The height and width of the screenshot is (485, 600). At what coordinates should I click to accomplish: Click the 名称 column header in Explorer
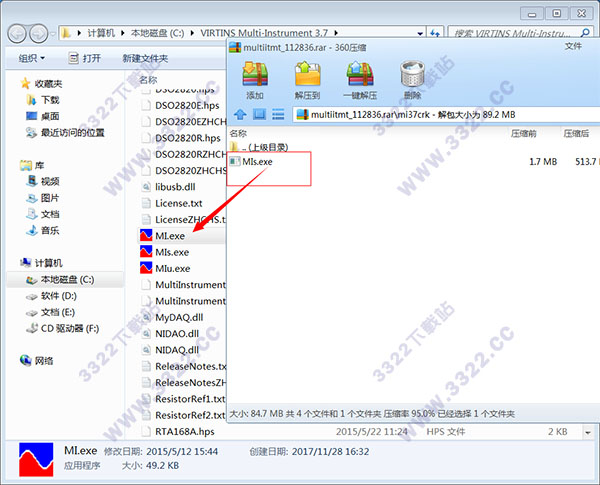[x=148, y=80]
